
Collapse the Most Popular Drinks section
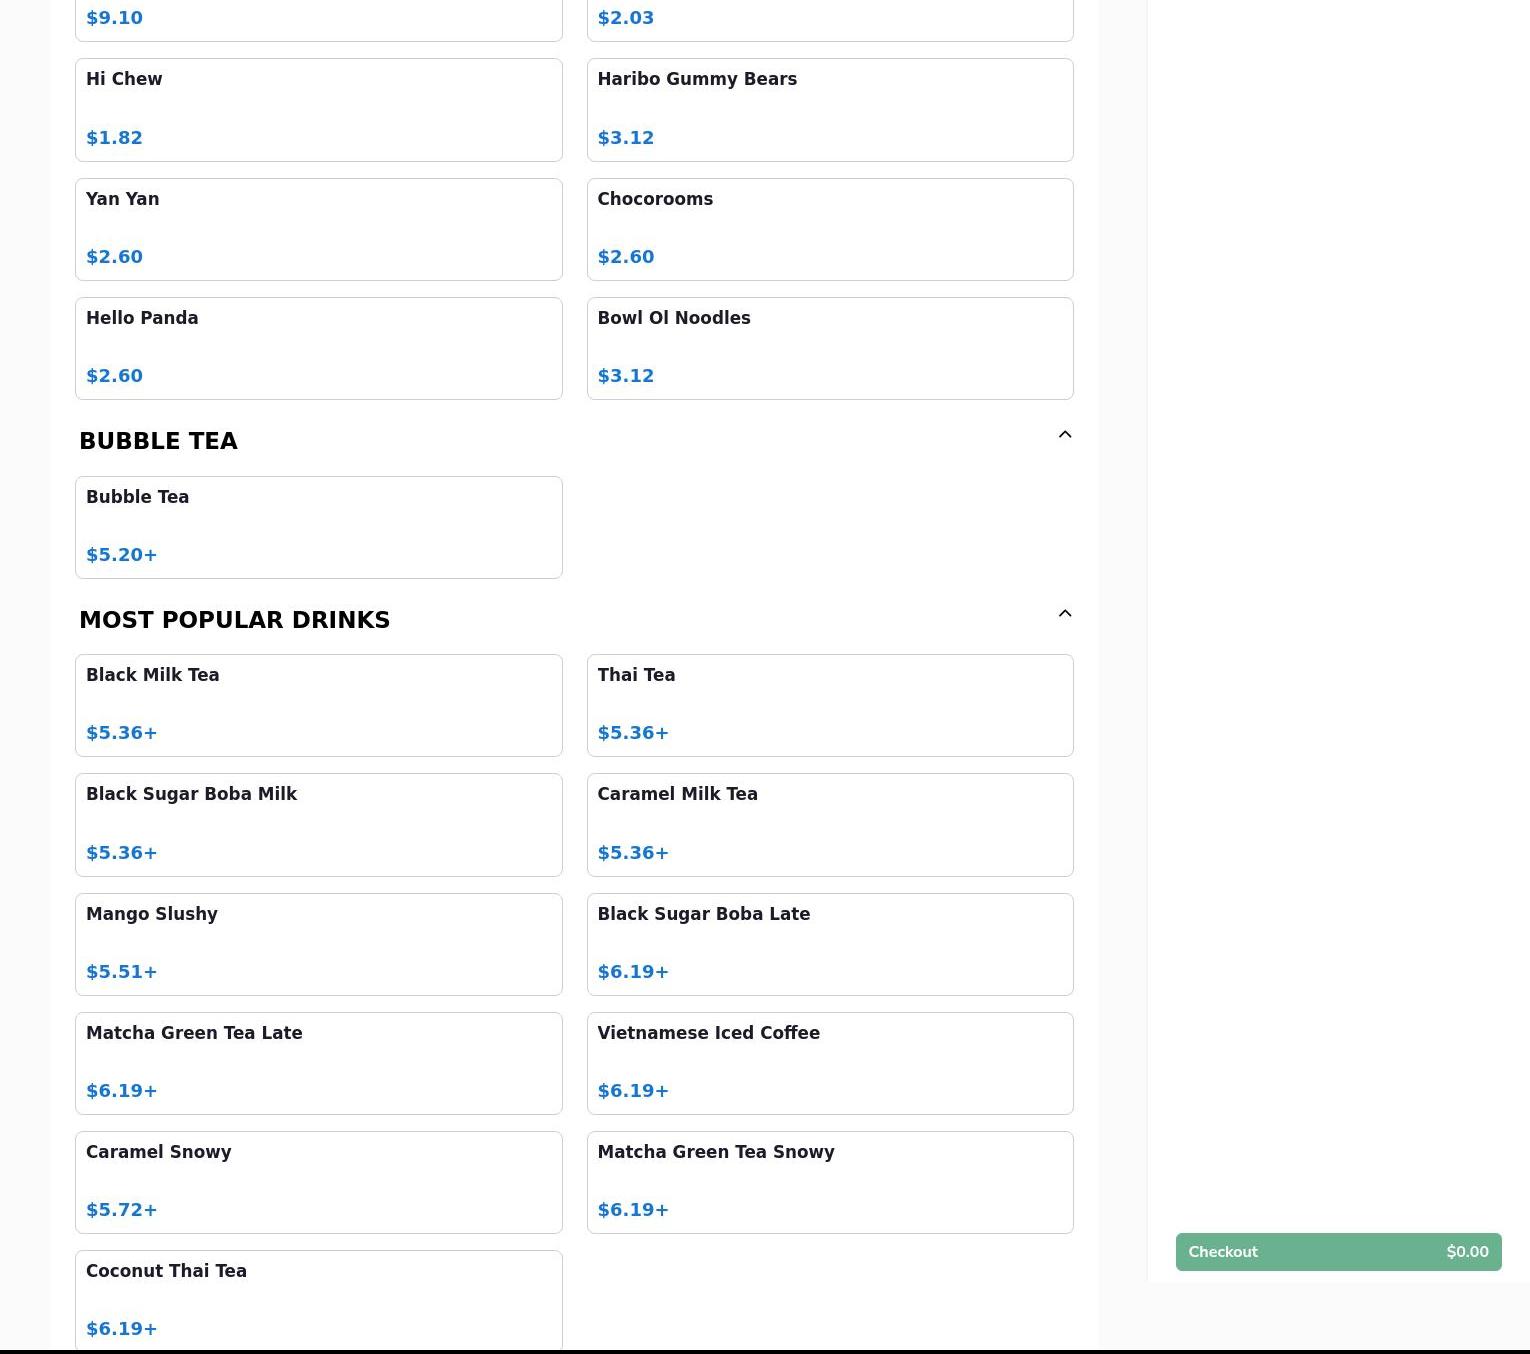click(1064, 614)
